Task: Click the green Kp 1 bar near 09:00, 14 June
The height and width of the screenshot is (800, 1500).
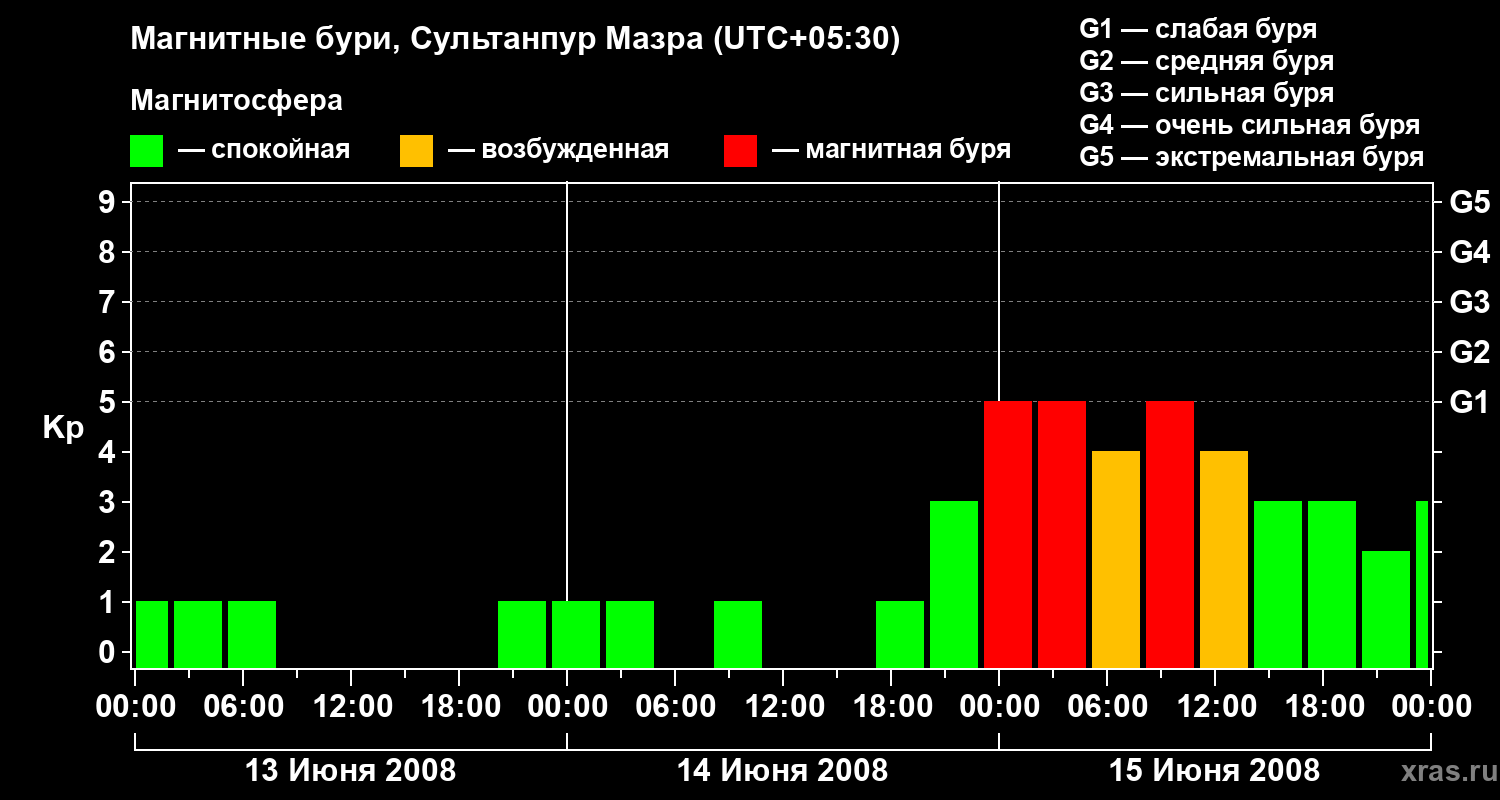Action: pyautogui.click(x=738, y=635)
